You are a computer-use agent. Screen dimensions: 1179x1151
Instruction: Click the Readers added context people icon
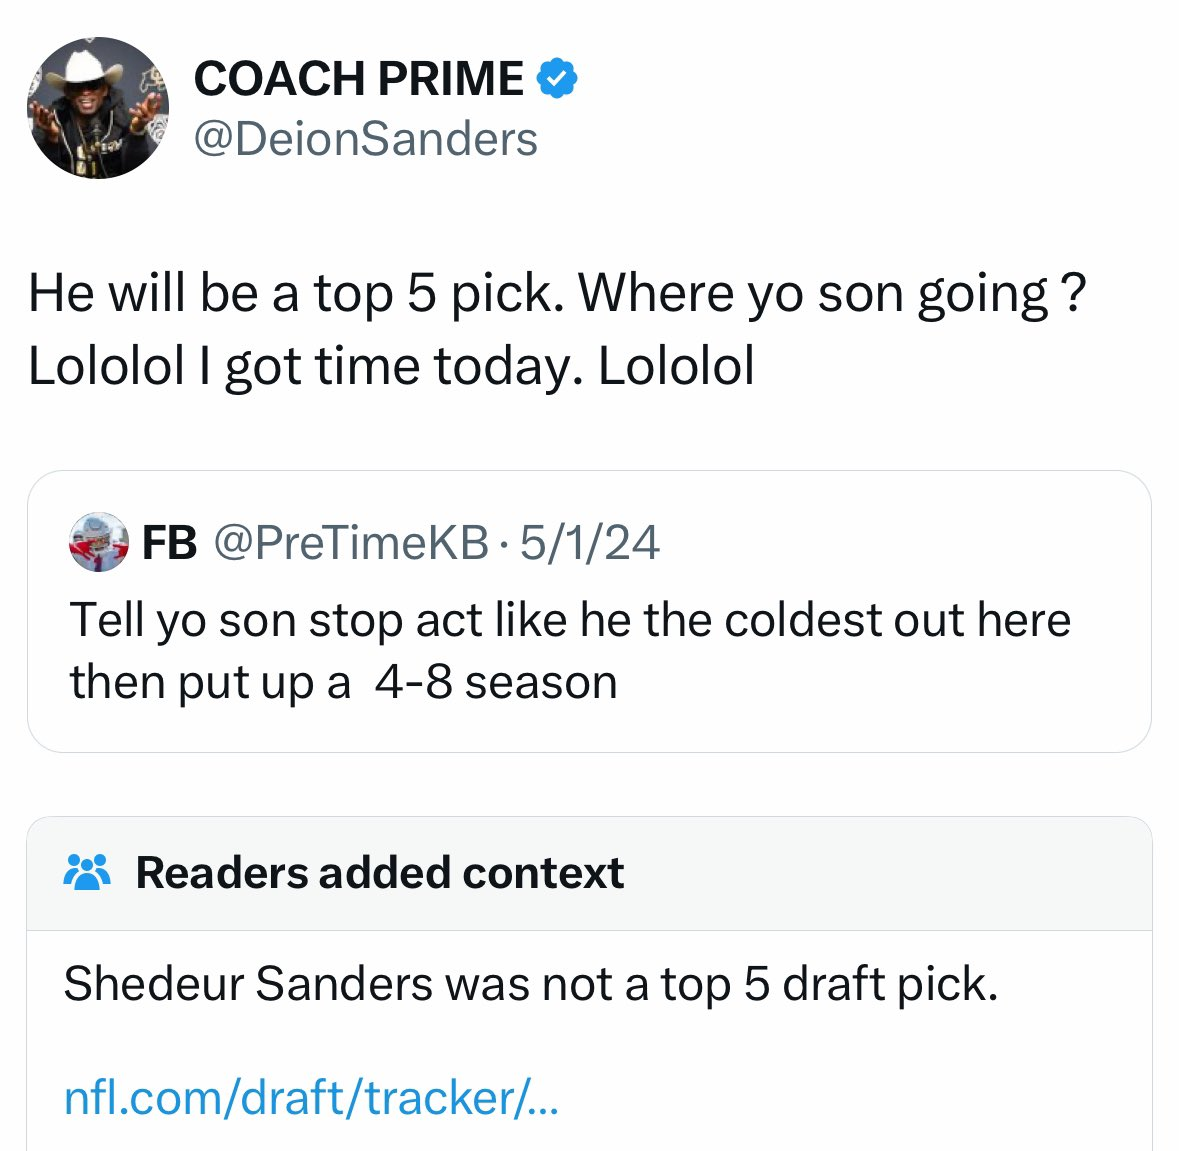[x=87, y=873]
